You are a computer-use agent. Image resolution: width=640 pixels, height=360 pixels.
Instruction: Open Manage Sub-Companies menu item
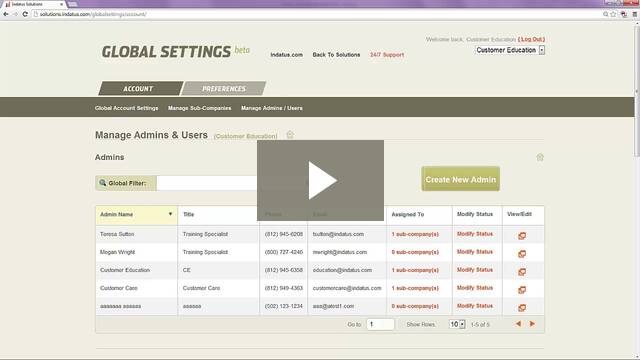click(x=199, y=108)
